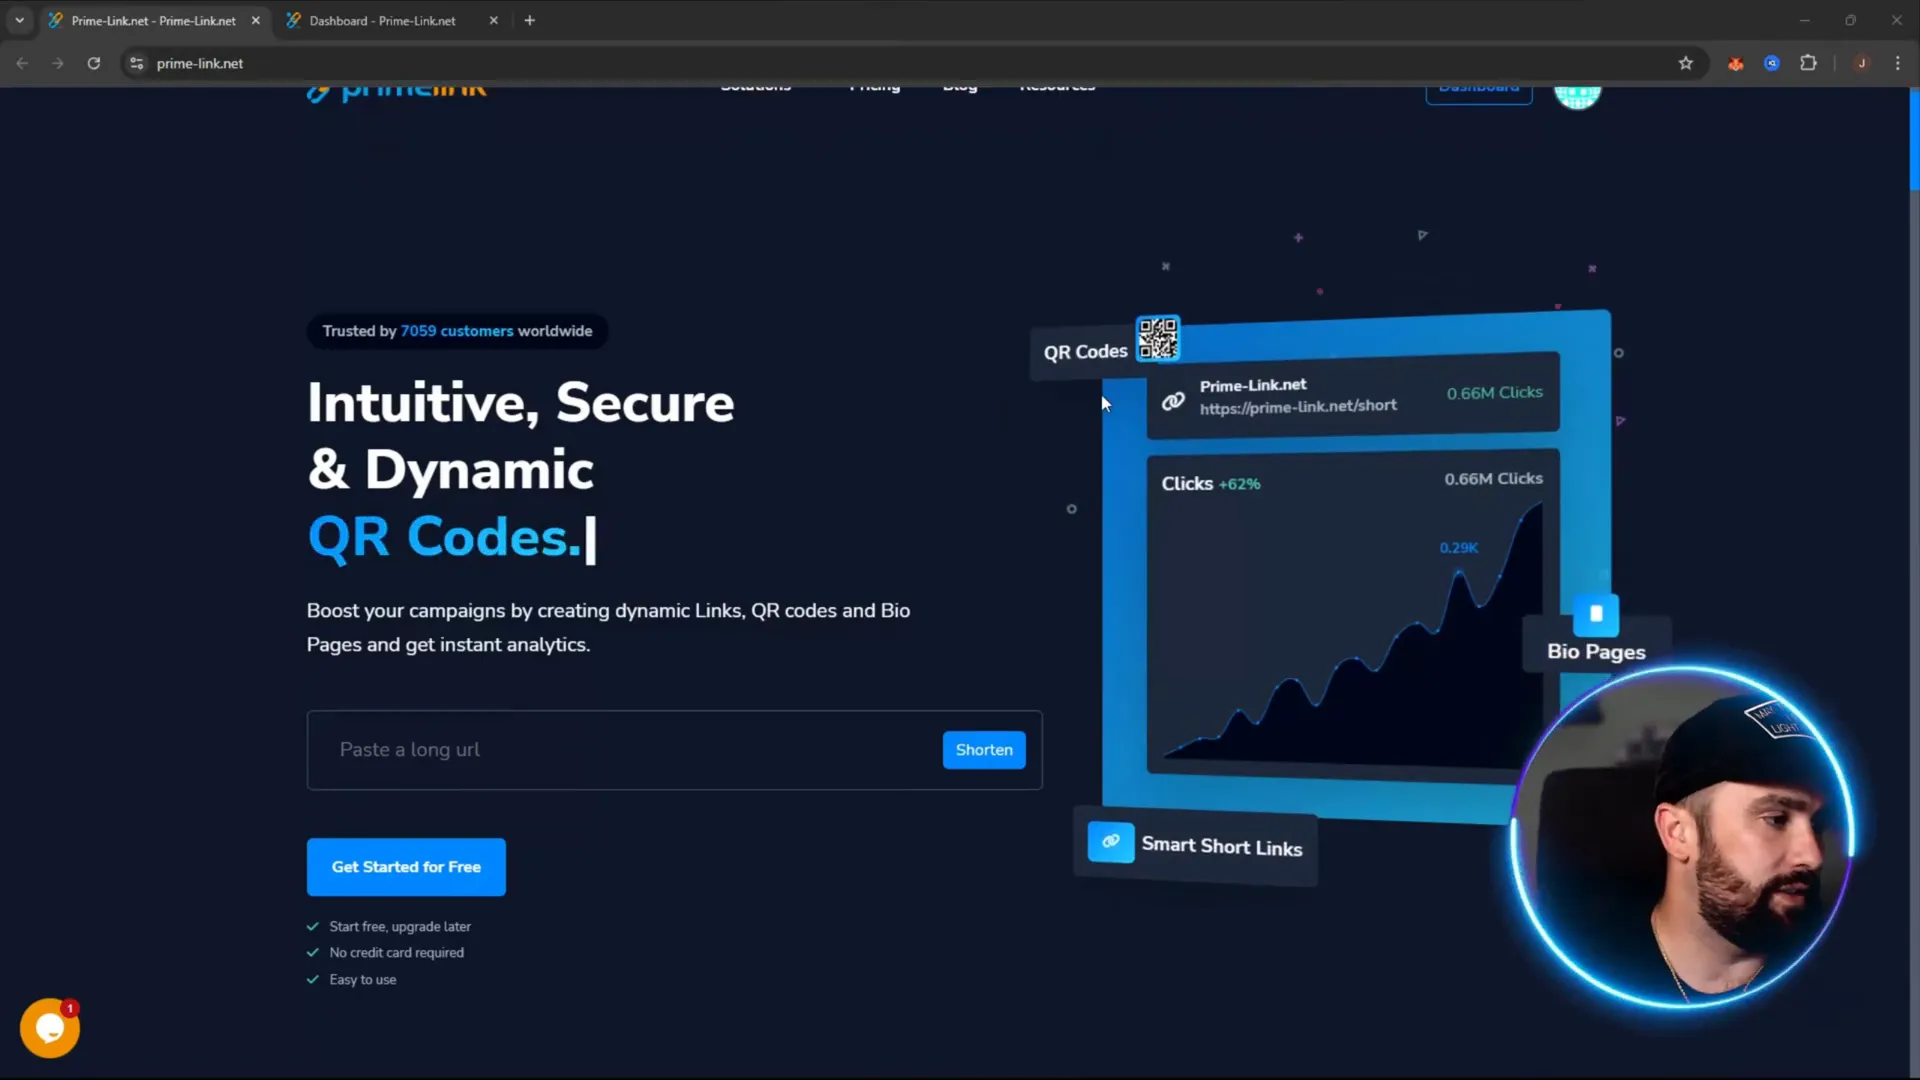Click the No credit card required text
Screen dimensions: 1920x1080
click(x=397, y=953)
